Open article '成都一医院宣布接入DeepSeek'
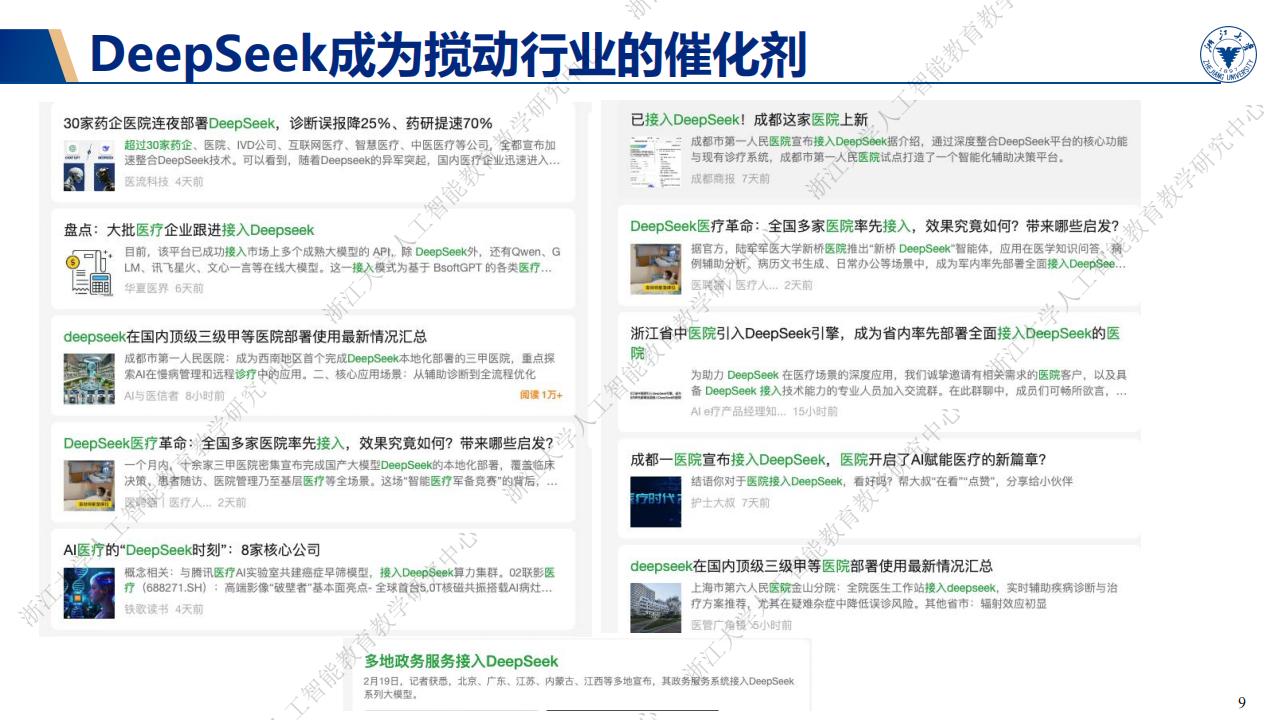1280x720 pixels. (x=838, y=460)
